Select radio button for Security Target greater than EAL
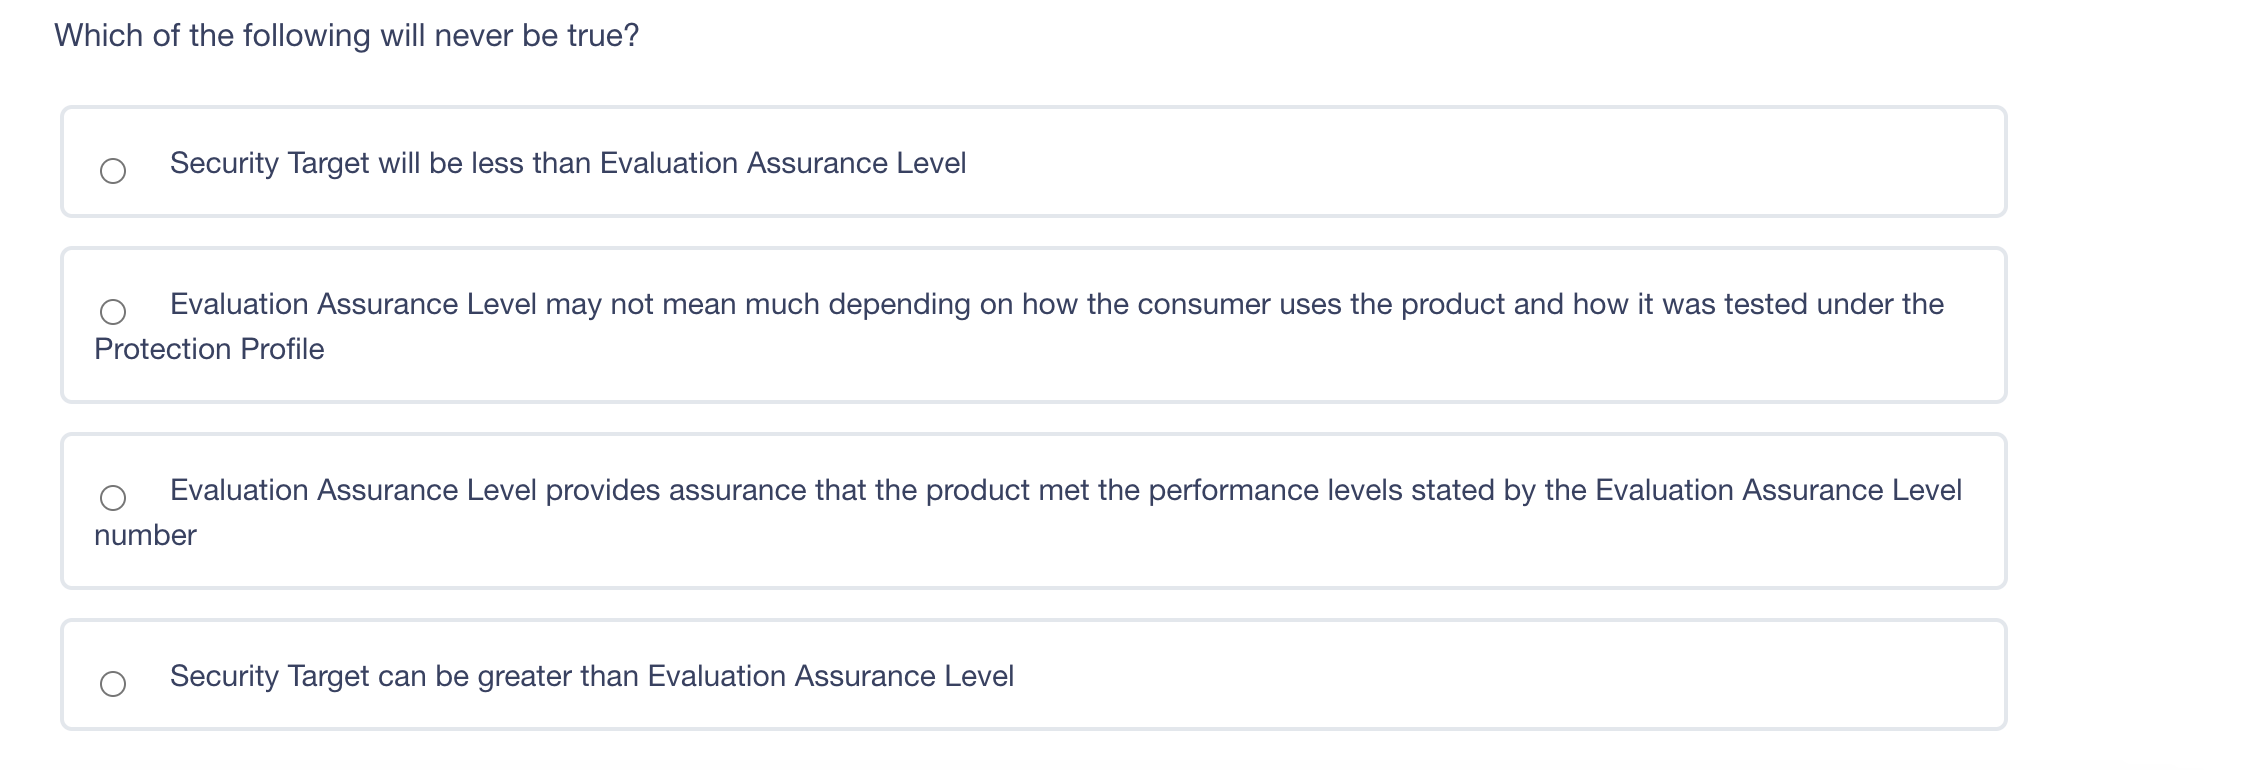Image resolution: width=2262 pixels, height=770 pixels. coord(113,684)
